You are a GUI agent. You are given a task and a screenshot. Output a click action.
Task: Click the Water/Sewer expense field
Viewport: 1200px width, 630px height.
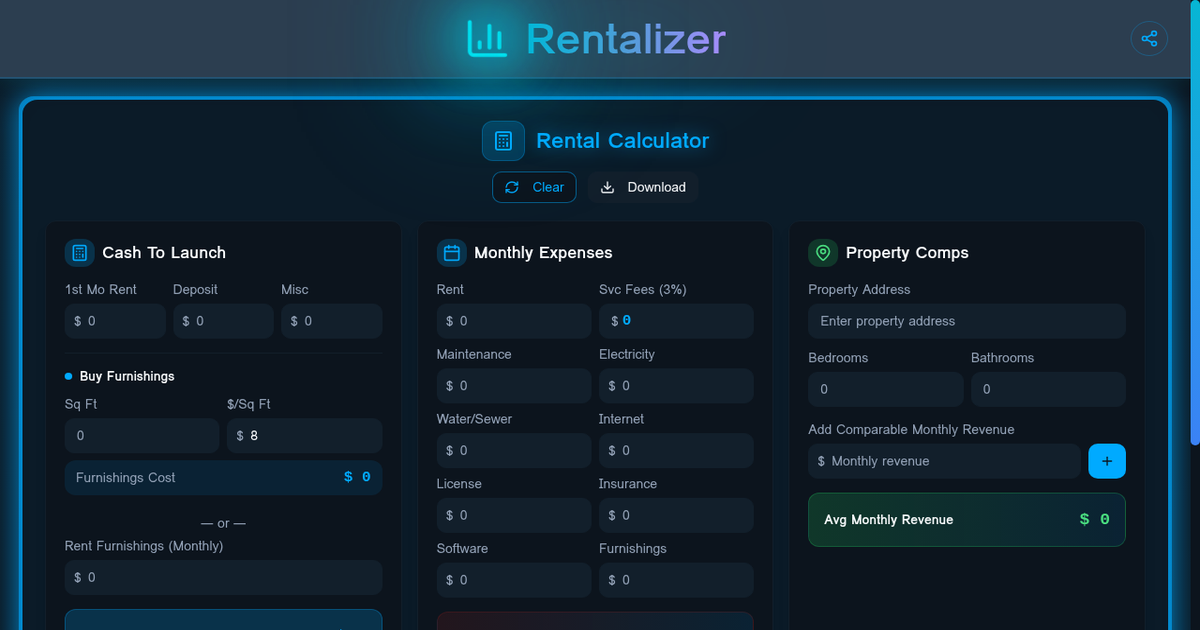coord(514,451)
